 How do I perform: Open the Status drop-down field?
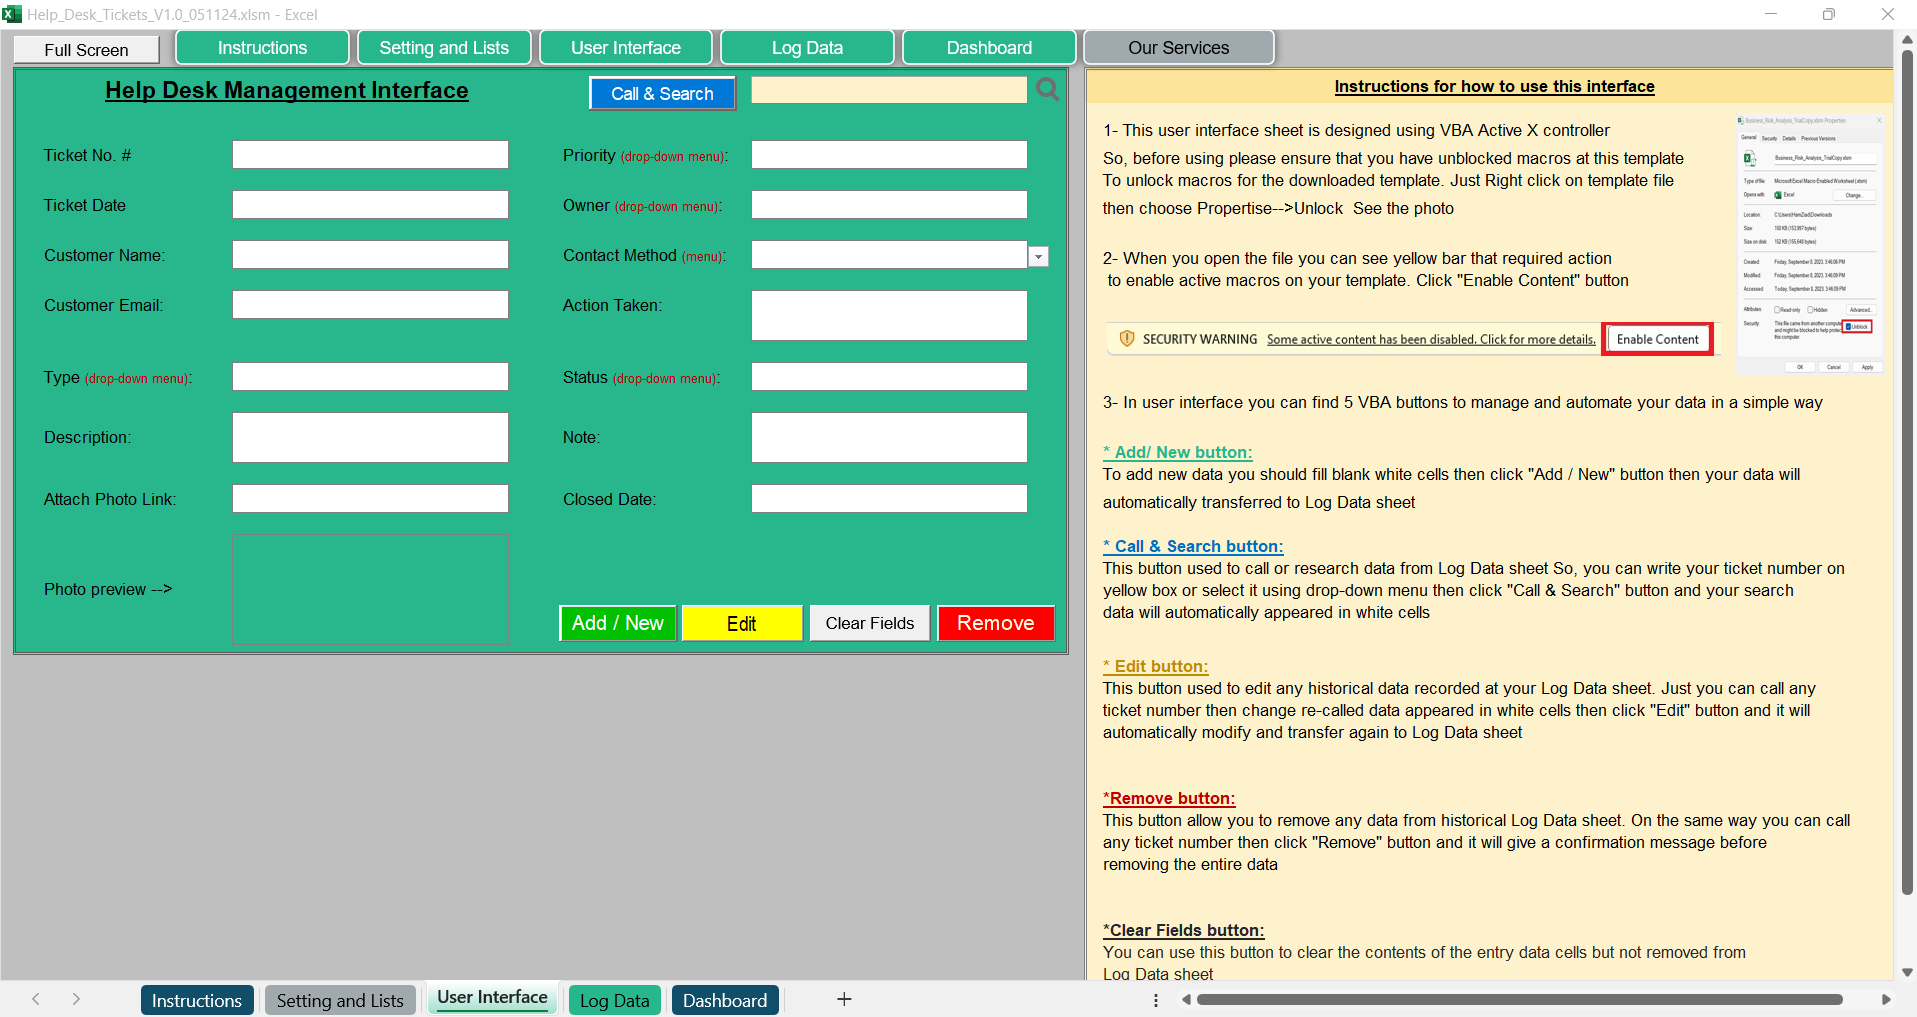coord(888,377)
